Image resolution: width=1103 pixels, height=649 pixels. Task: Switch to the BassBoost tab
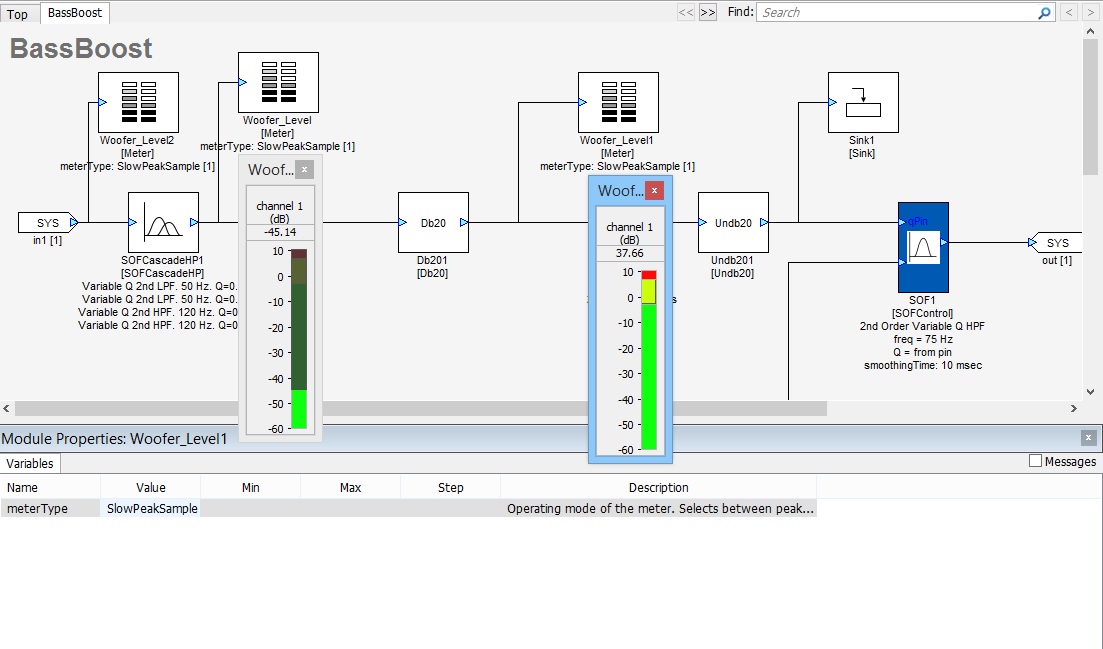click(x=75, y=13)
